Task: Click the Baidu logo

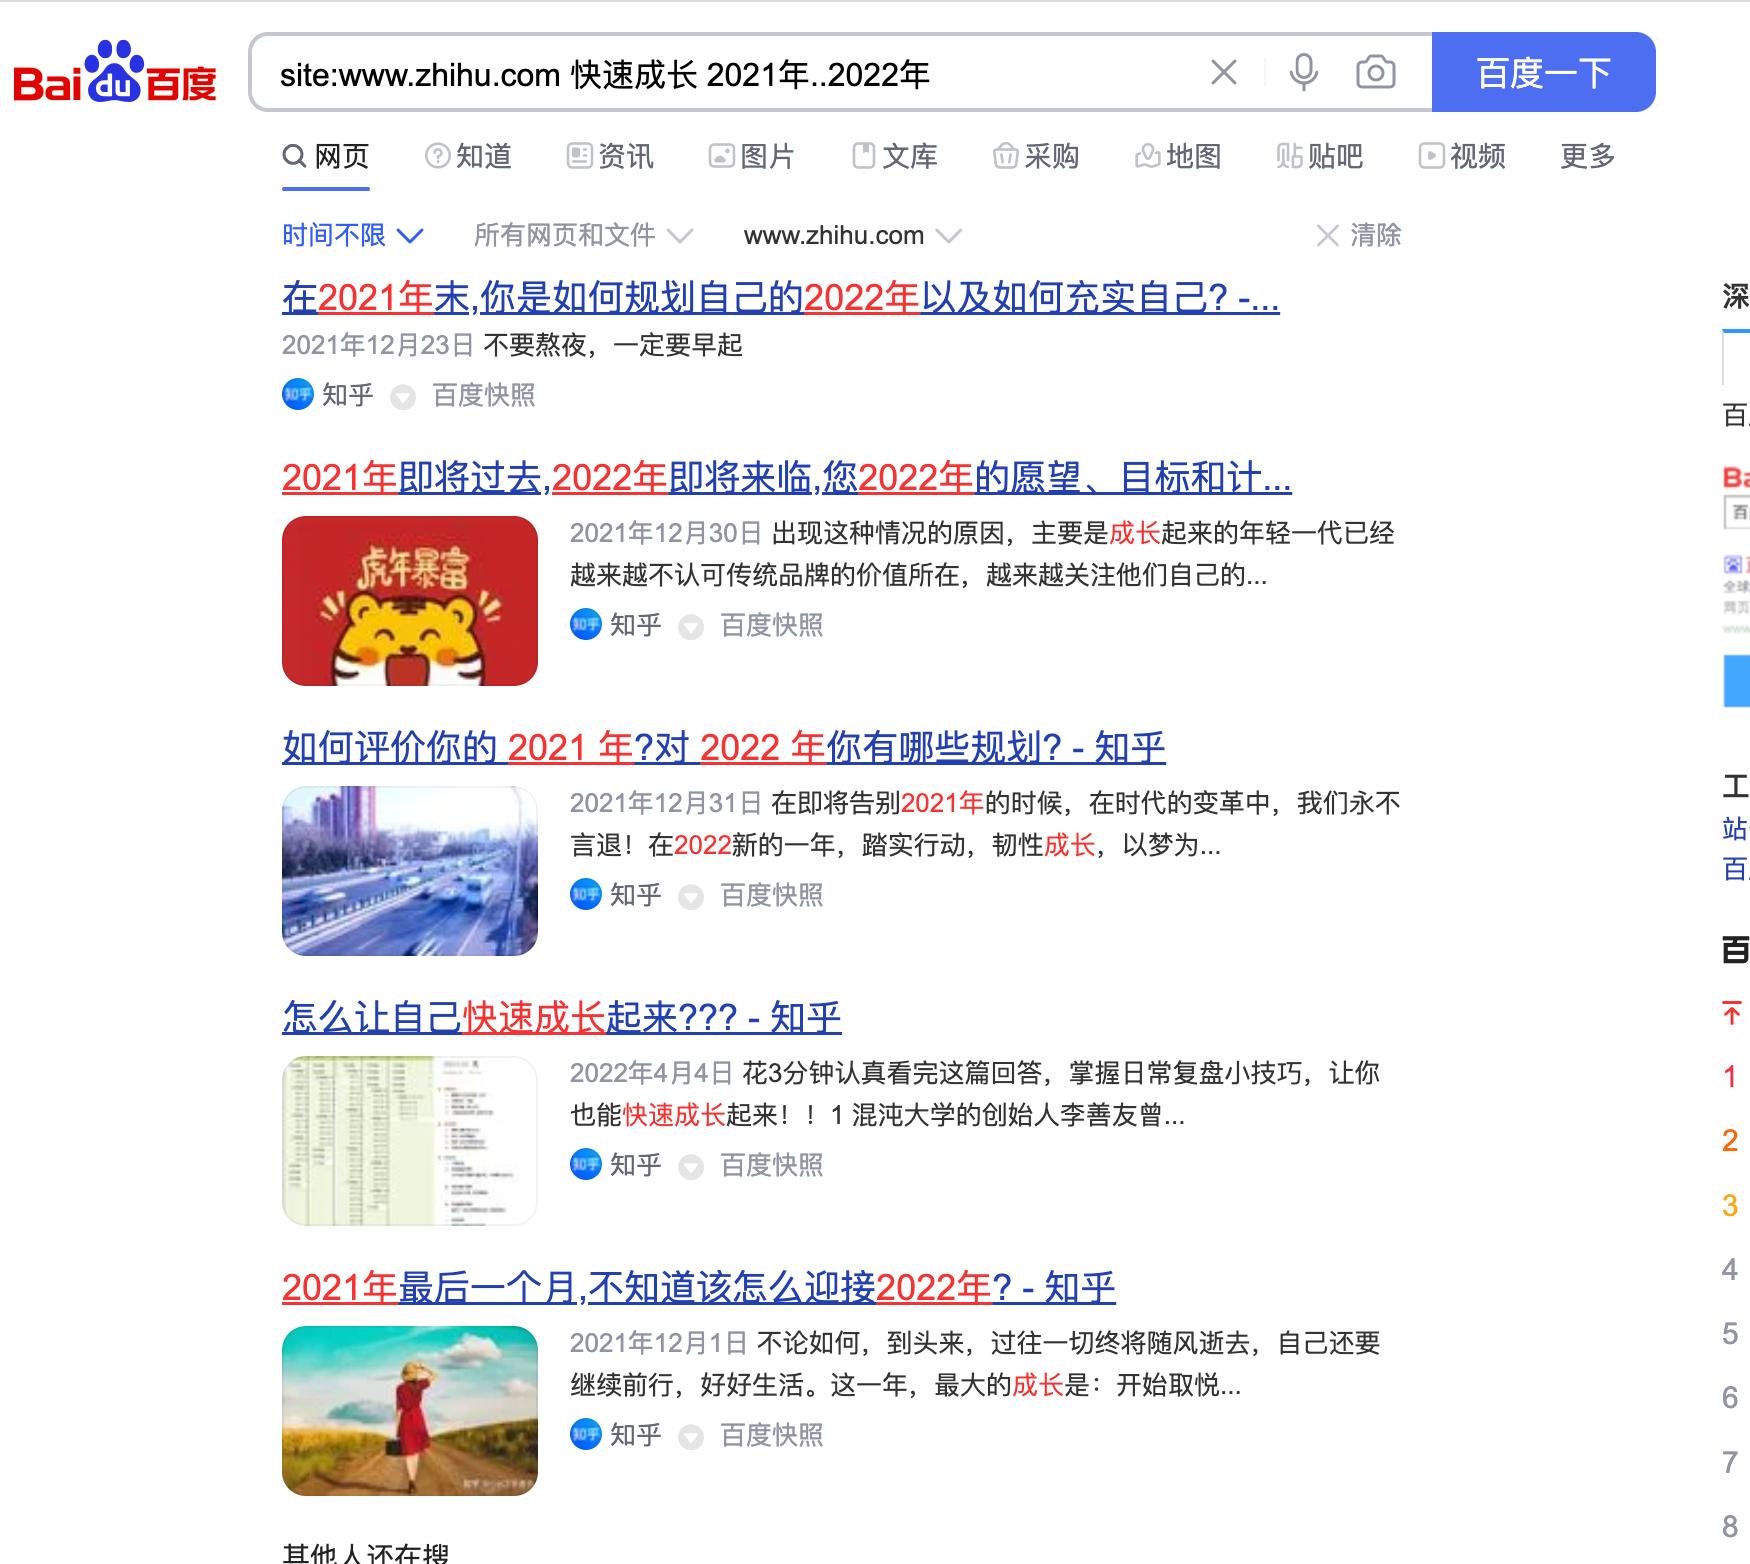Action: click(x=113, y=75)
